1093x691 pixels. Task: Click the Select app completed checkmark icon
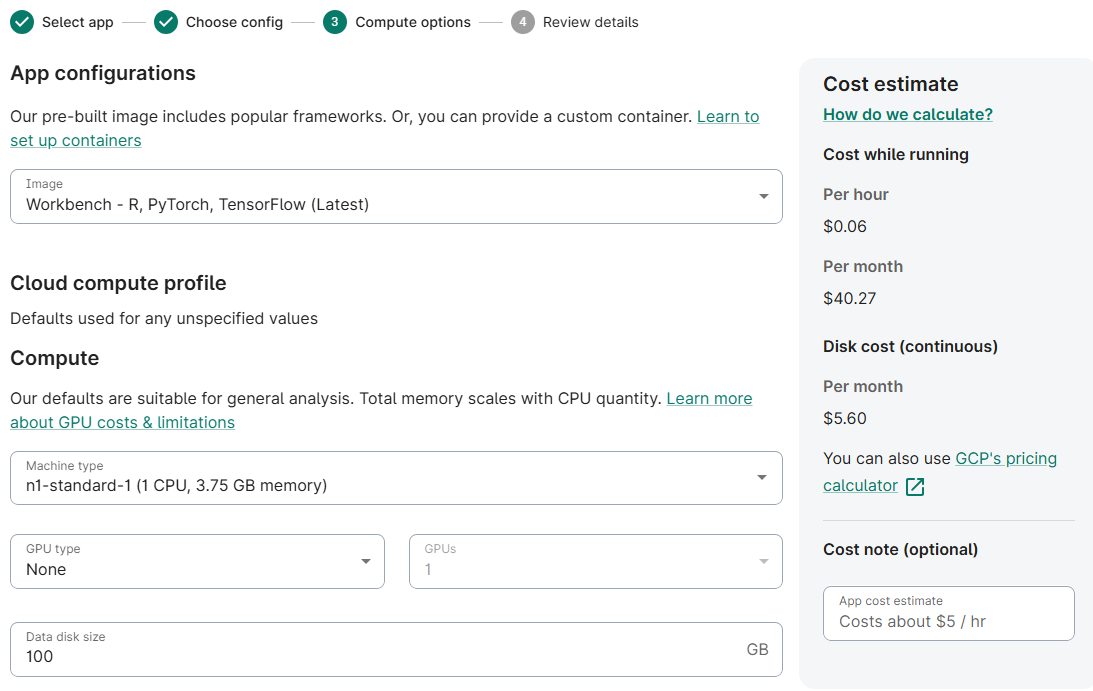pyautogui.click(x=22, y=21)
